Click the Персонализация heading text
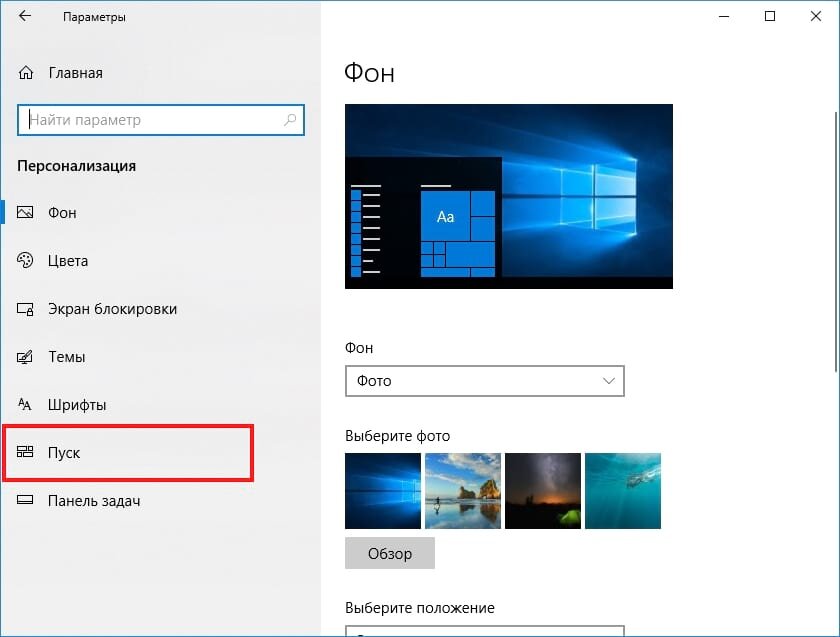This screenshot has height=637, width=840. tap(77, 166)
